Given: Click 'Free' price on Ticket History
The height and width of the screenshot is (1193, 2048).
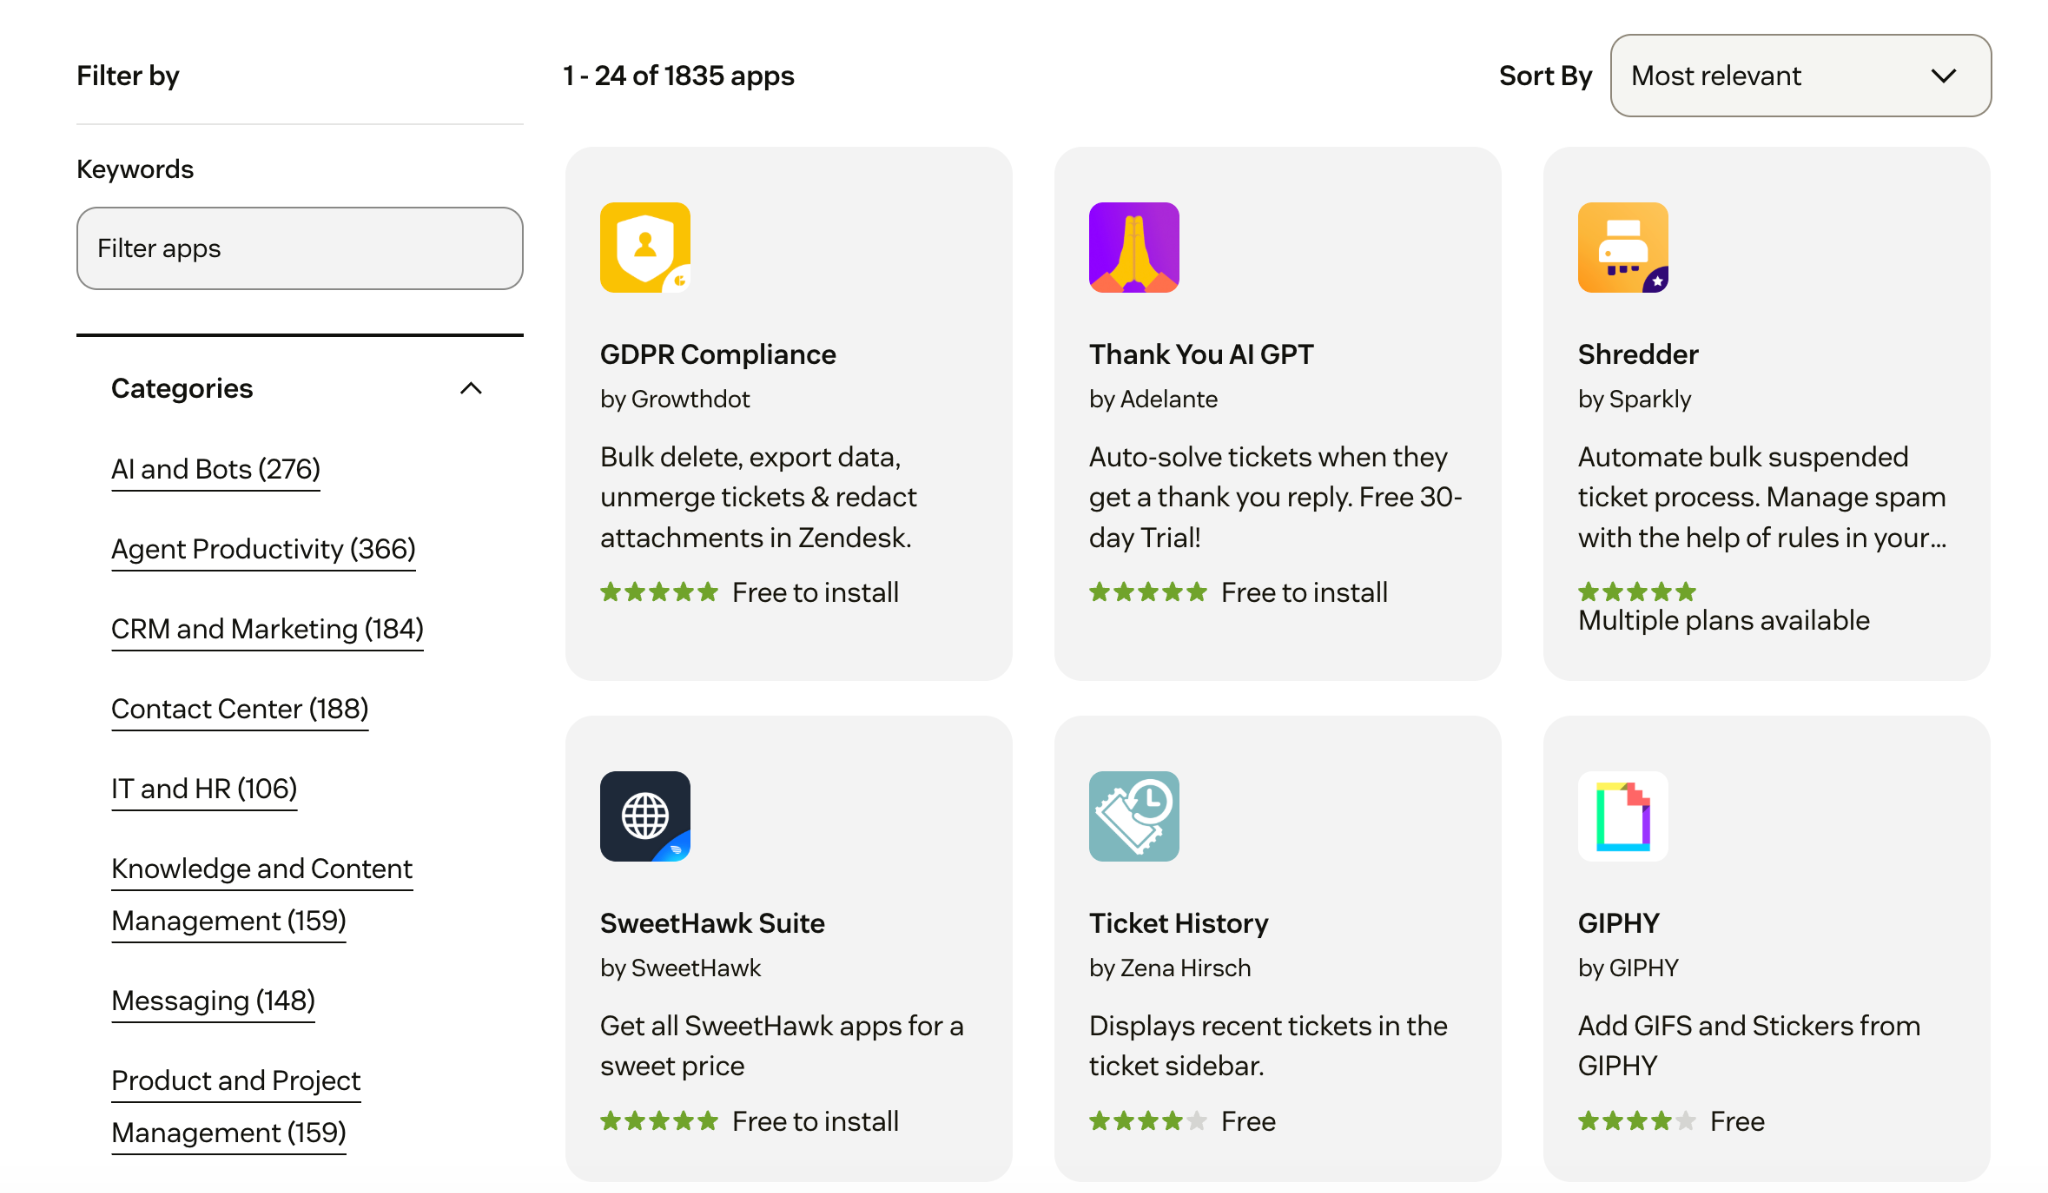Looking at the screenshot, I should coord(1248,1121).
